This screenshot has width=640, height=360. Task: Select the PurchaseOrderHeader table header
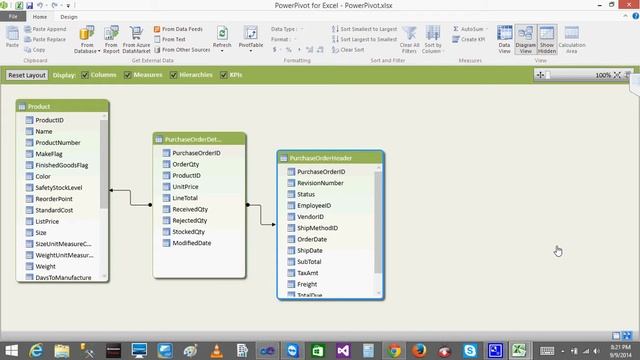[330, 158]
